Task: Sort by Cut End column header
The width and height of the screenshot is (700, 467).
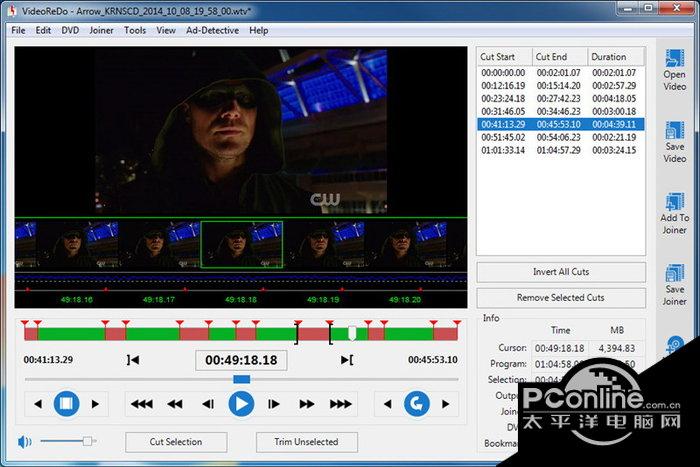Action: [x=560, y=57]
